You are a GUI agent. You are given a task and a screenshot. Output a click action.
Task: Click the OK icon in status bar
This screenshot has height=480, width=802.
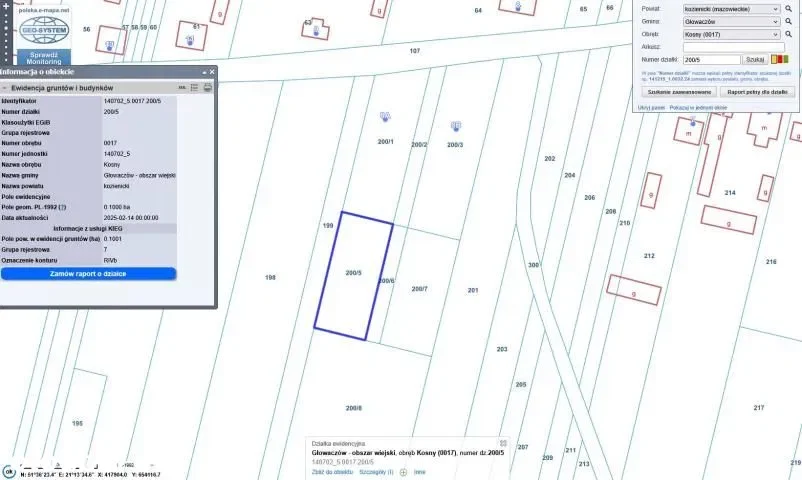coord(8,471)
